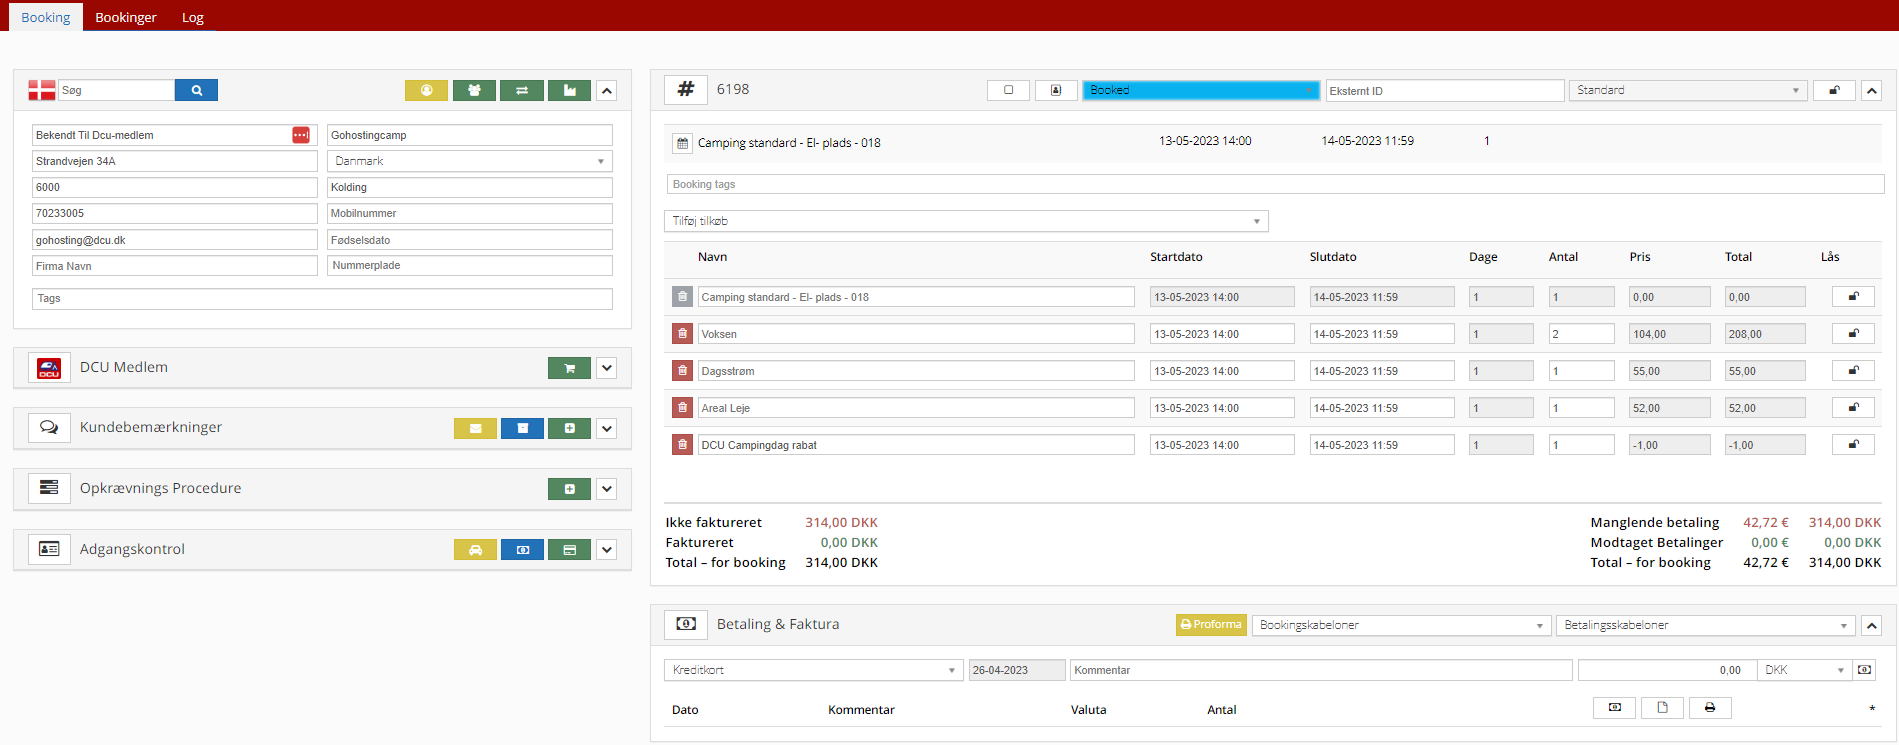Toggle the lock for Areal Leje row
Screen dimensions: 1899x745
[x=1852, y=408]
